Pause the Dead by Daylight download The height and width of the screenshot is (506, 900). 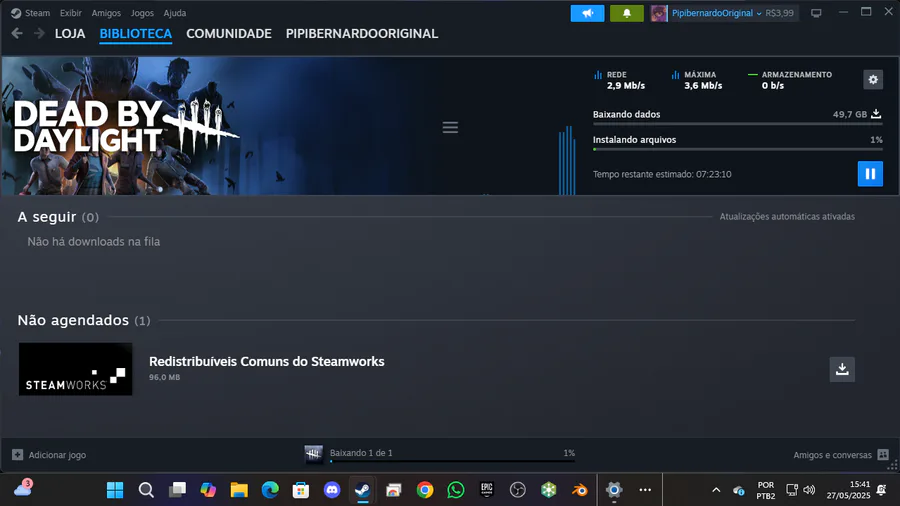[870, 174]
